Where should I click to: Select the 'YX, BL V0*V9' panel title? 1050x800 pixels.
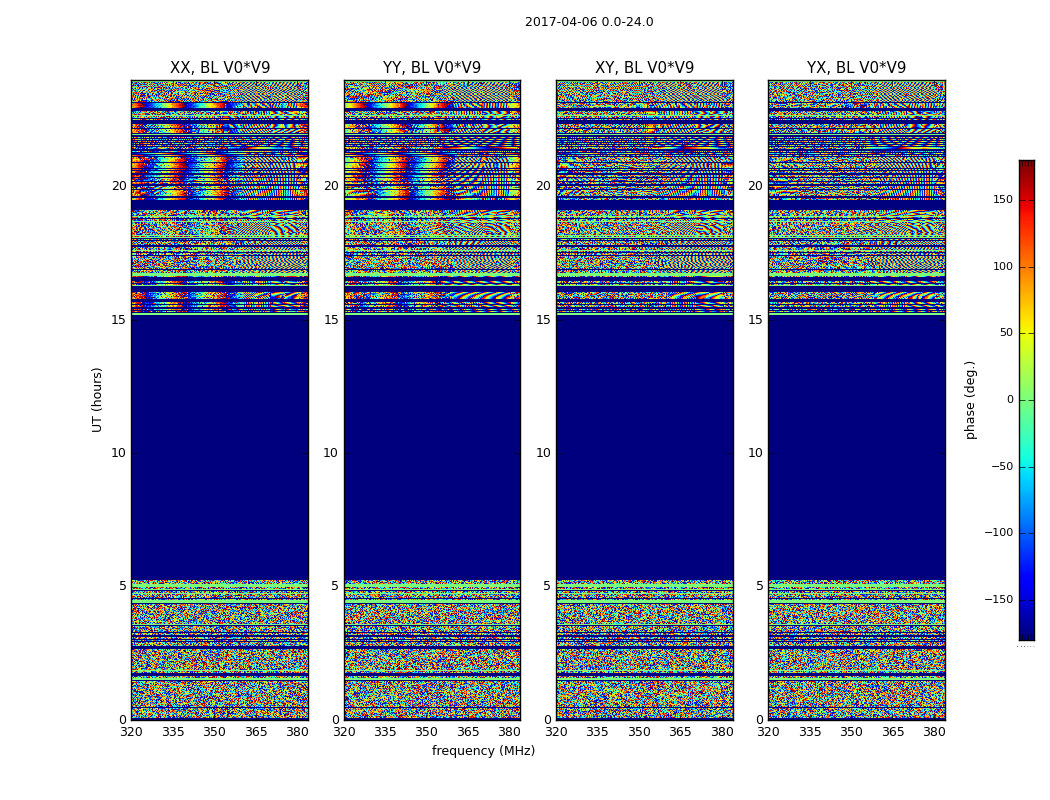pyautogui.click(x=856, y=68)
